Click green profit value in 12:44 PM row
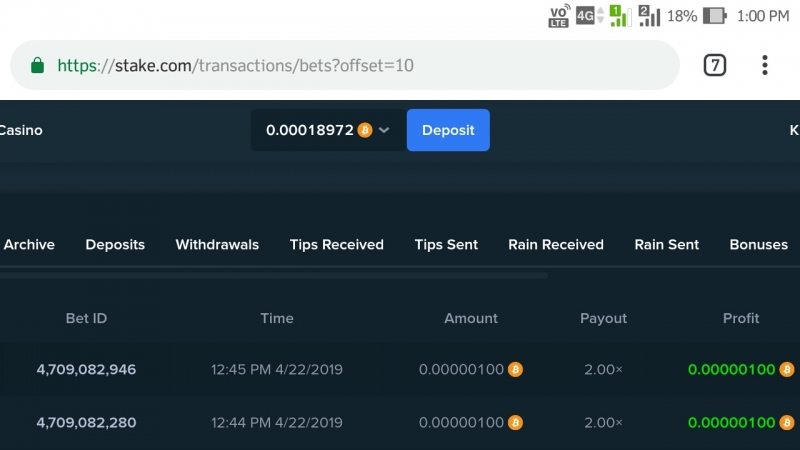Viewport: 800px width, 450px height. [732, 422]
